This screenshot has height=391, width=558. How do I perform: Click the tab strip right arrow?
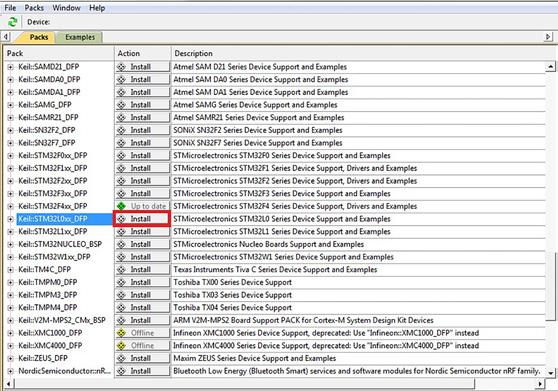(548, 37)
